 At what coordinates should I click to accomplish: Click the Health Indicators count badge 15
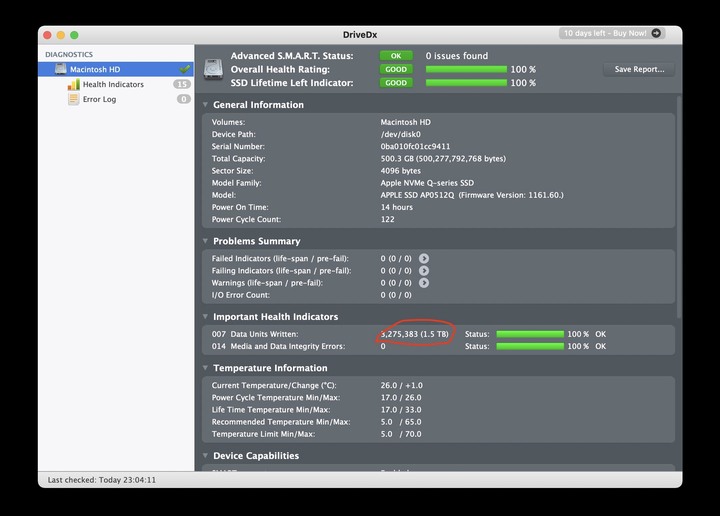(x=182, y=84)
